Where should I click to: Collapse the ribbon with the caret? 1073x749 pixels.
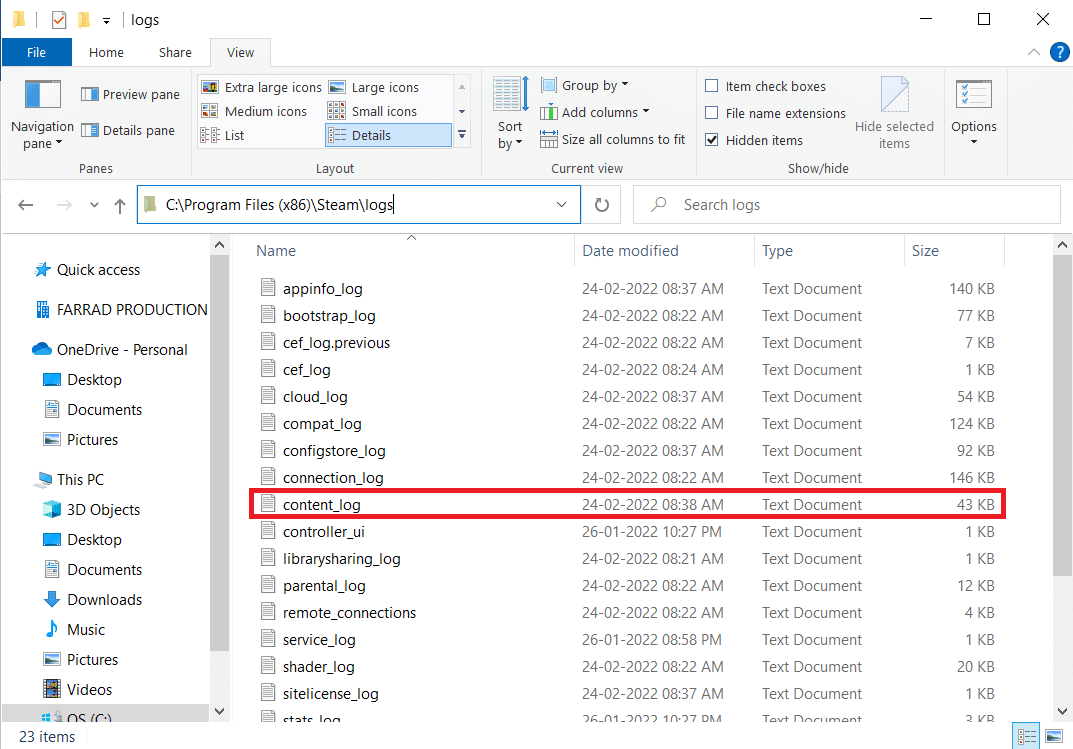coord(1033,52)
